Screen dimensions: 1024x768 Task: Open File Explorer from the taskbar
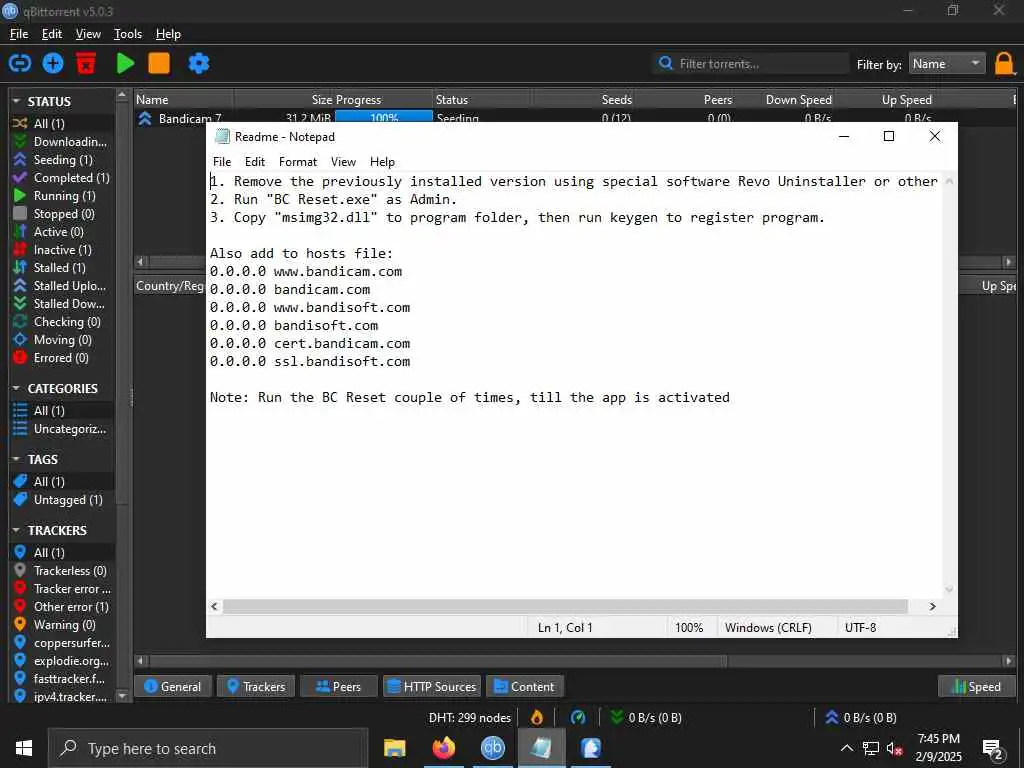click(394, 748)
